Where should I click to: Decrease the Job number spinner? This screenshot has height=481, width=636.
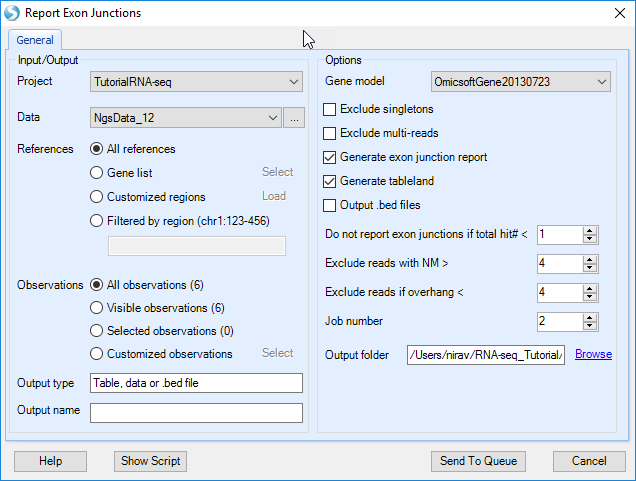(x=590, y=326)
